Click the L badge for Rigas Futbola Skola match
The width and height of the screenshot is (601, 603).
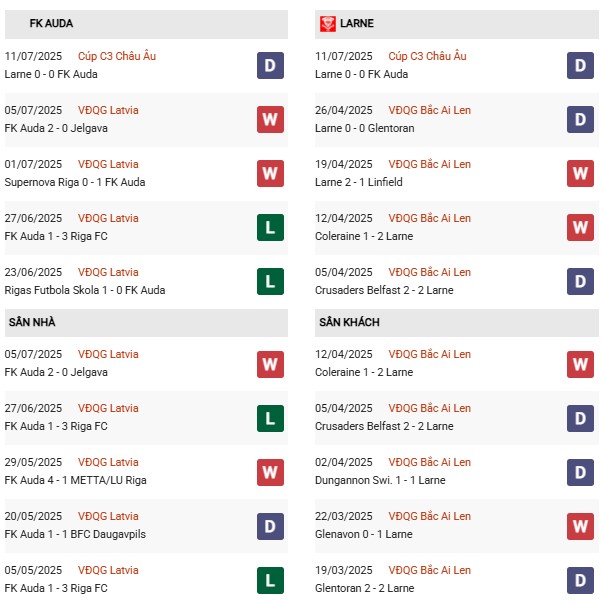coord(270,282)
